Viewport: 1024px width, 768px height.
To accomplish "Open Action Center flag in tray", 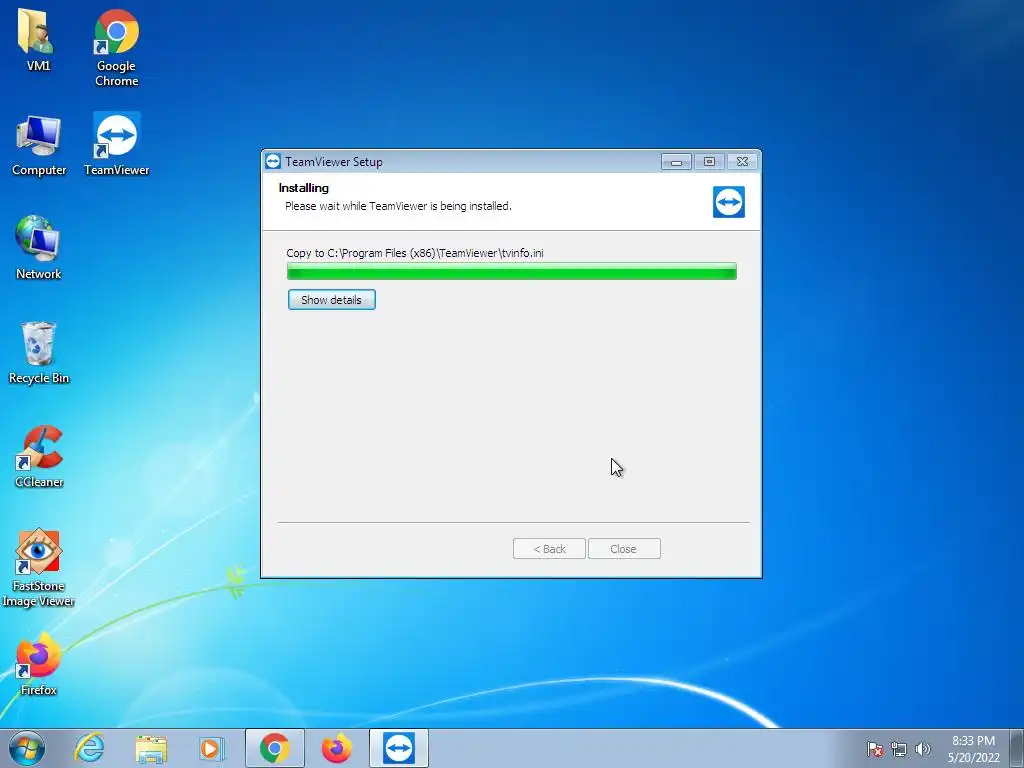I will pyautogui.click(x=875, y=749).
